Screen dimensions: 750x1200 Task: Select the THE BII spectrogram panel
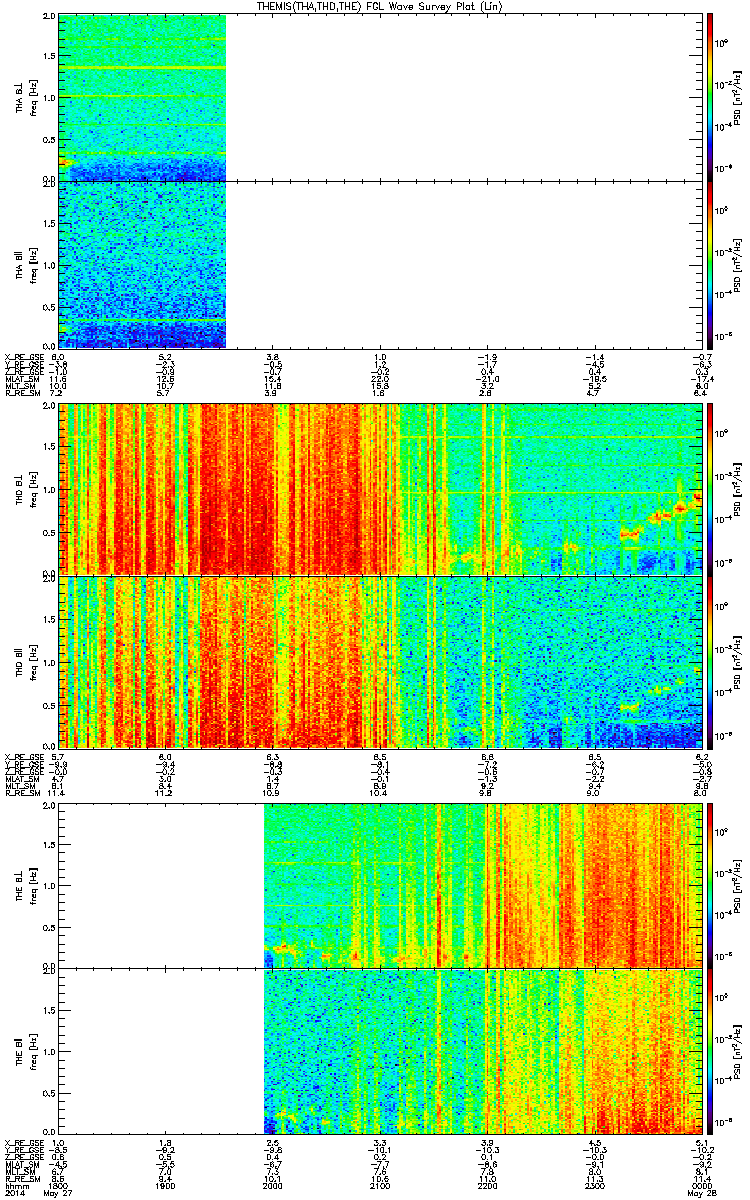[379, 1050]
